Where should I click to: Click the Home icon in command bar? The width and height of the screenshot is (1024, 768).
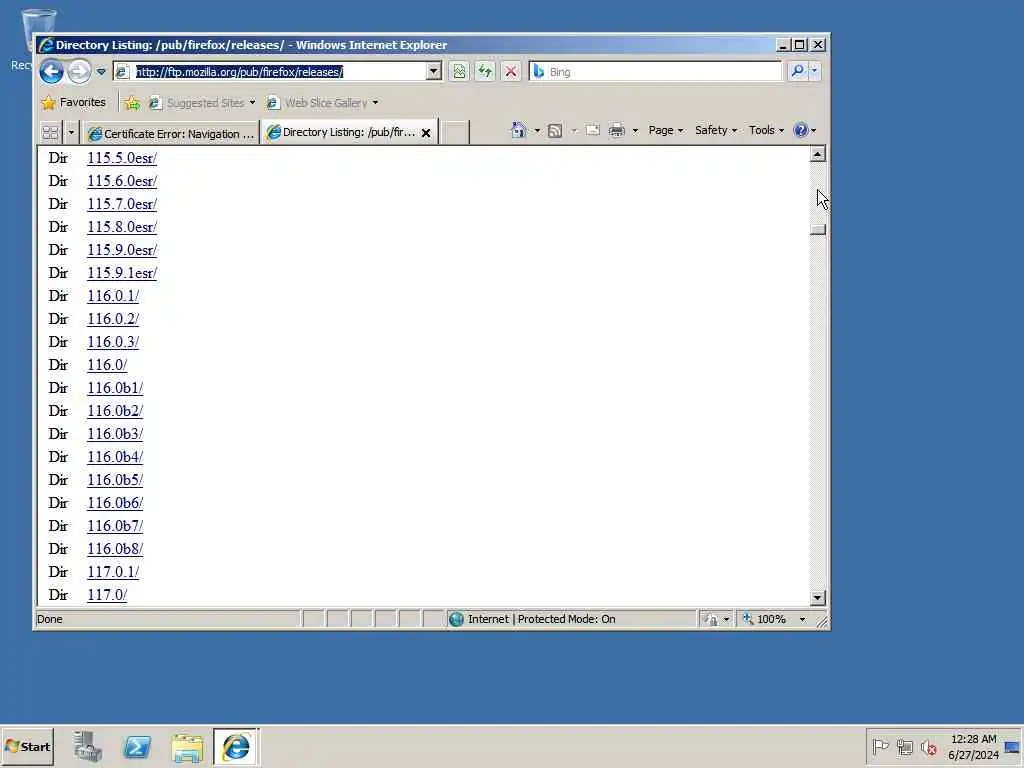519,130
